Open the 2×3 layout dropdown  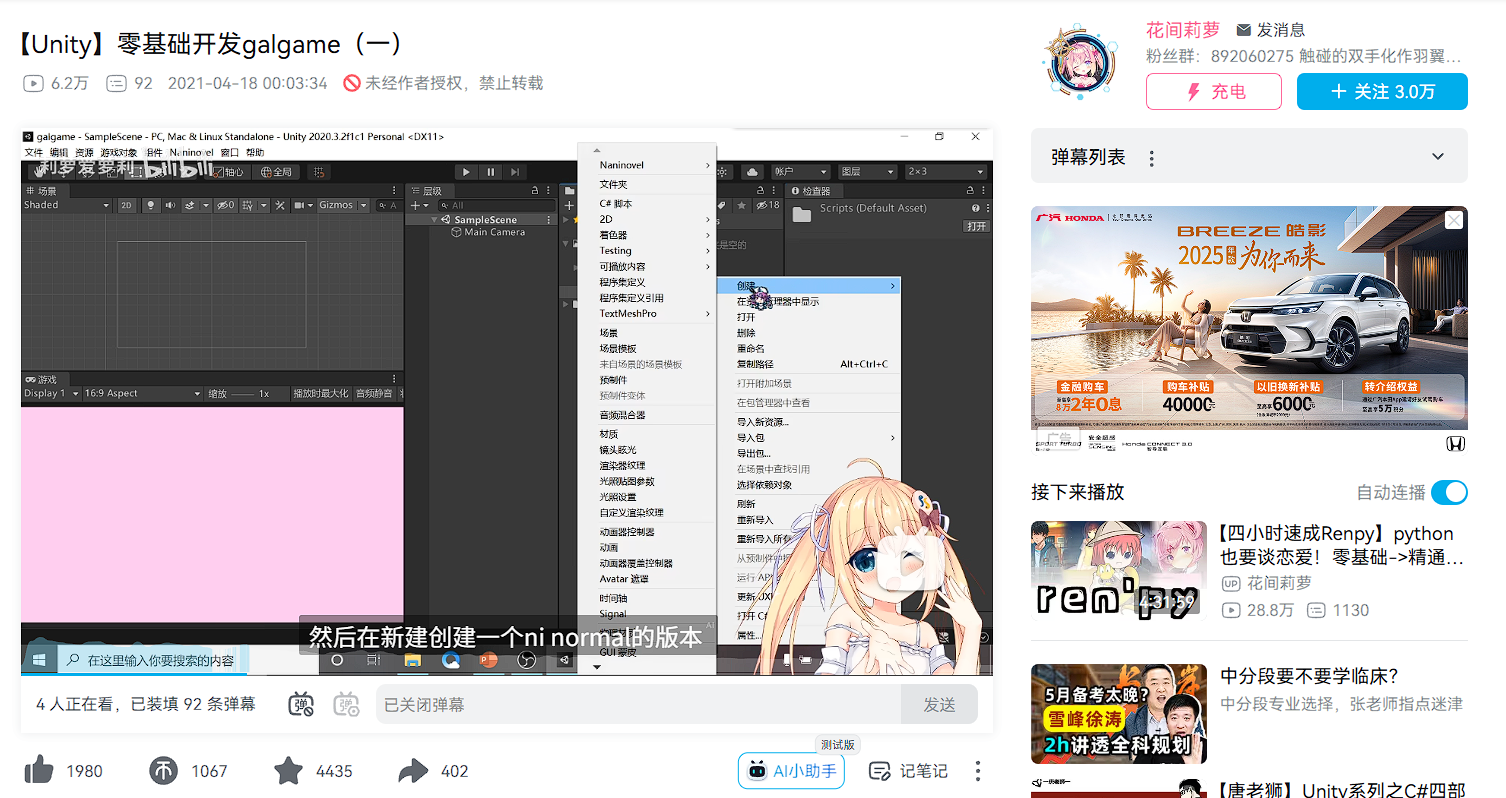pyautogui.click(x=945, y=172)
